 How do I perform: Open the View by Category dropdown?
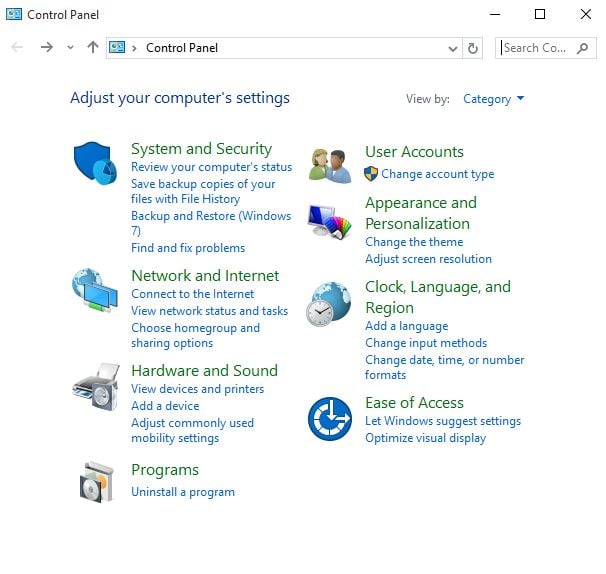pos(494,99)
